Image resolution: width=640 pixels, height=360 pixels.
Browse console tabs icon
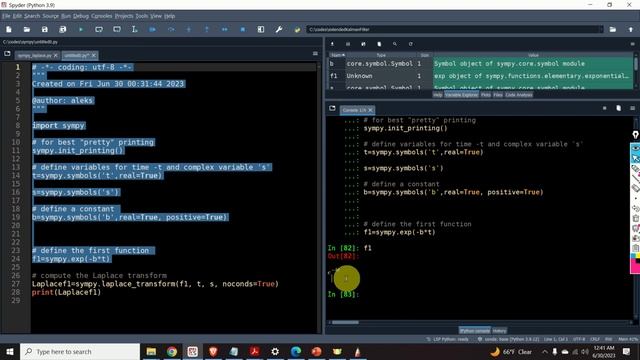pos(332,108)
